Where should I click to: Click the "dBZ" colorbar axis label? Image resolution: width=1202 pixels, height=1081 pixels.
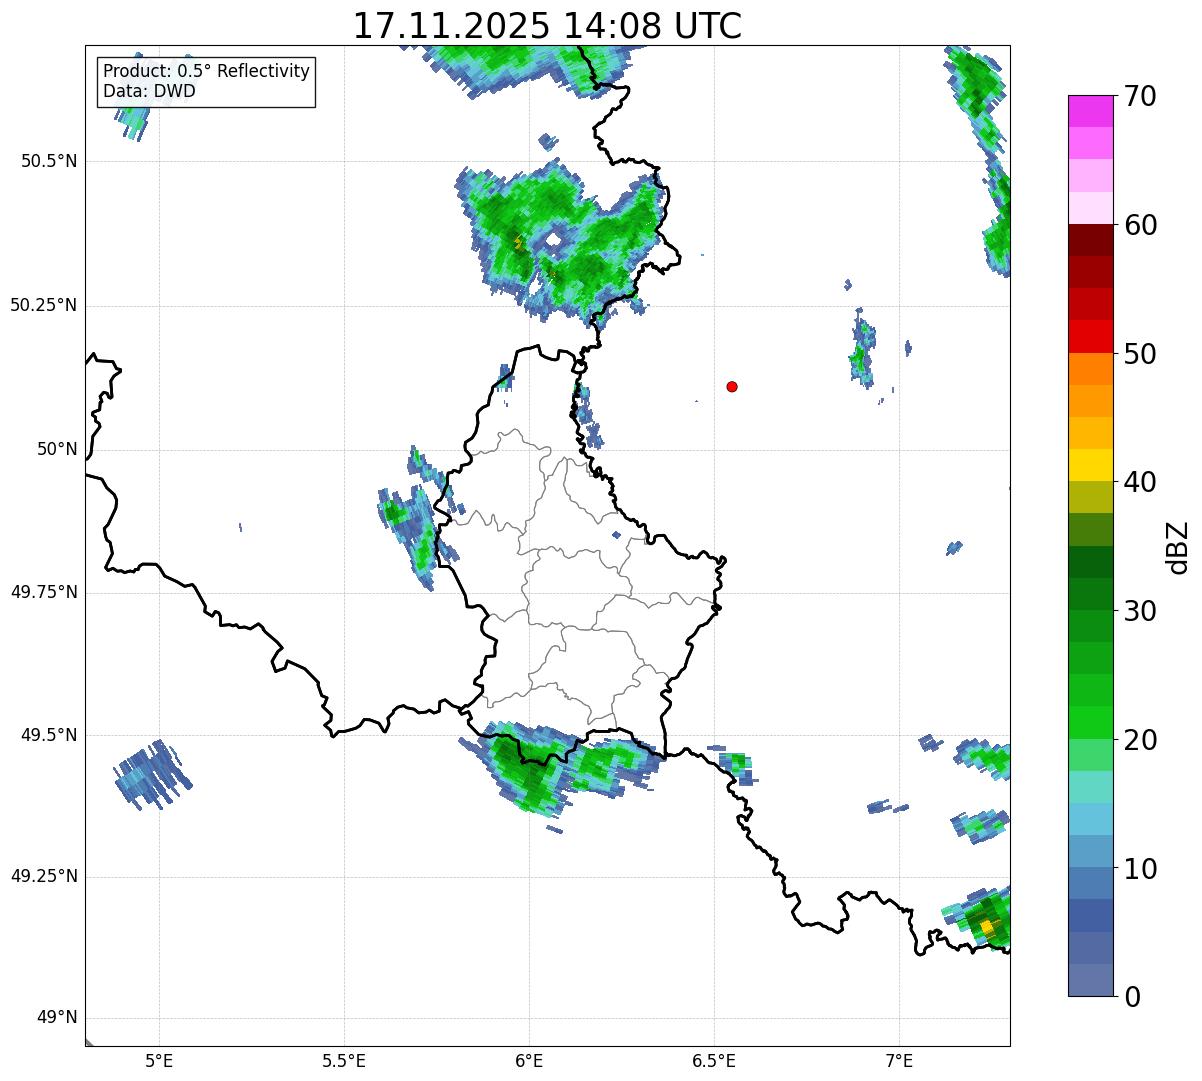pos(1178,547)
